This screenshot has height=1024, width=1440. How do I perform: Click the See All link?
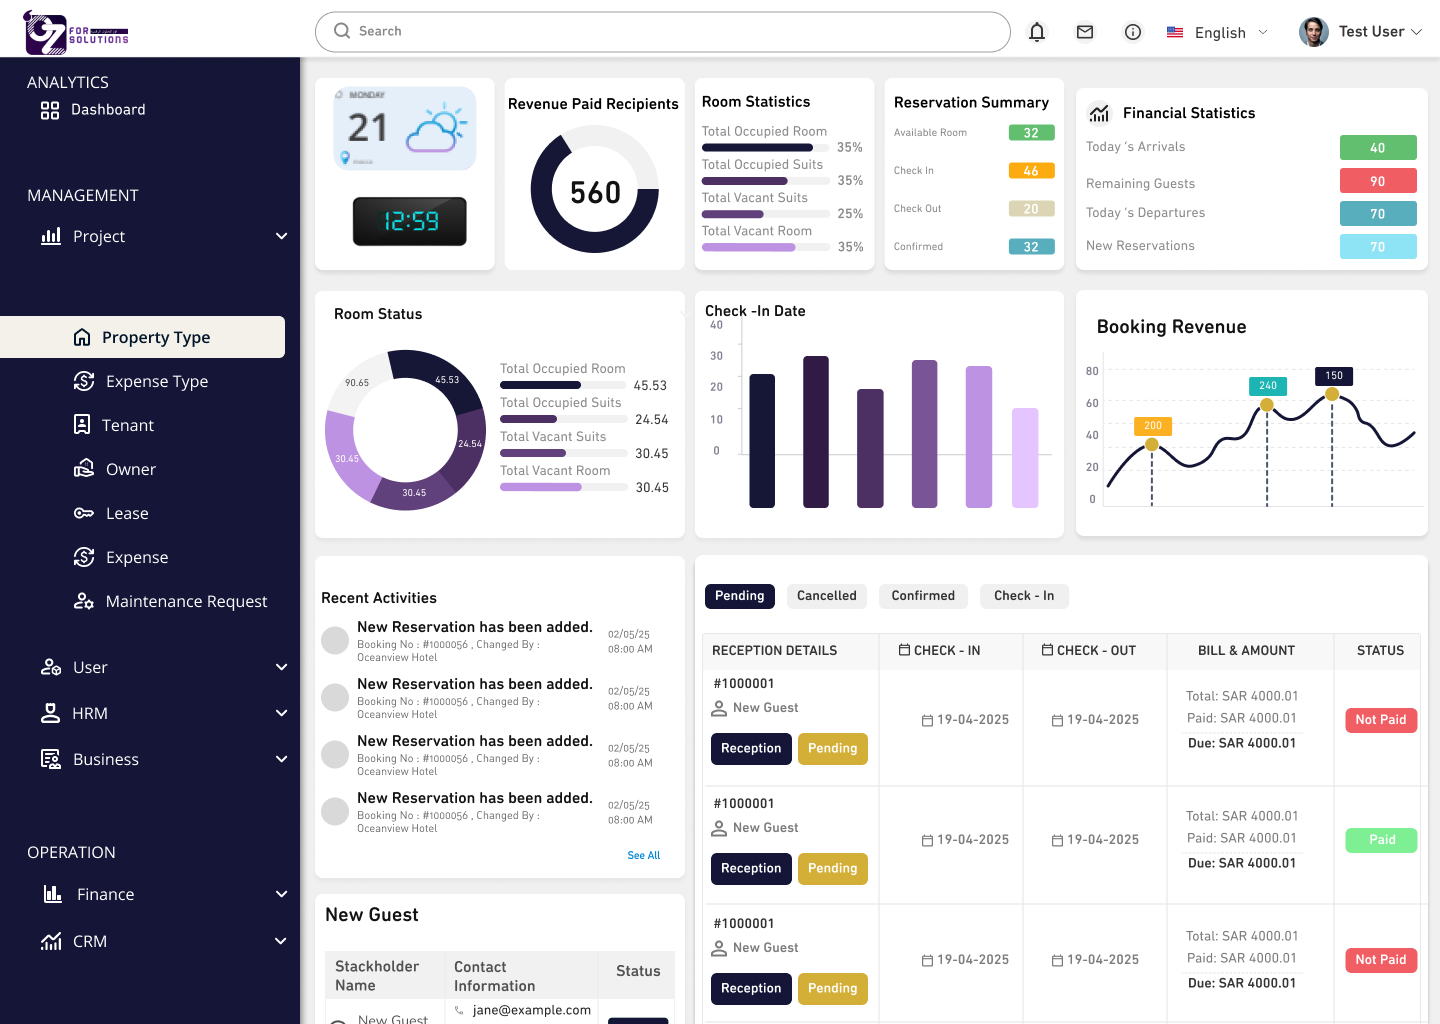[x=643, y=856]
